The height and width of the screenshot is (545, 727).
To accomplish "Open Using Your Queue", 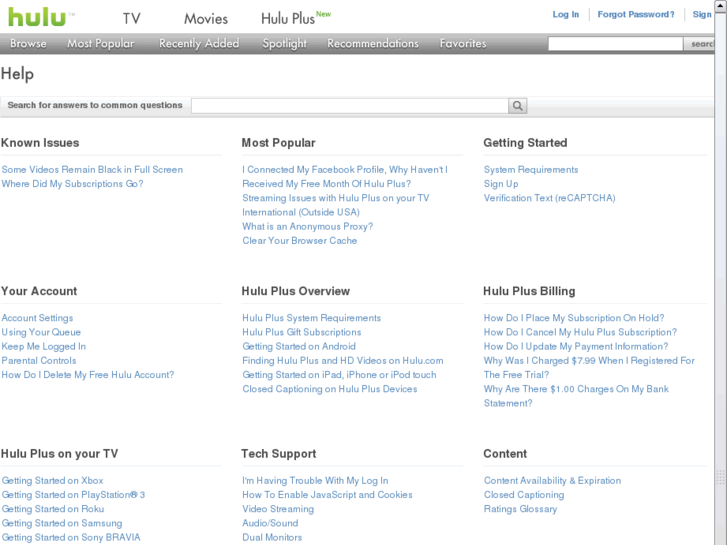I will (41, 333).
